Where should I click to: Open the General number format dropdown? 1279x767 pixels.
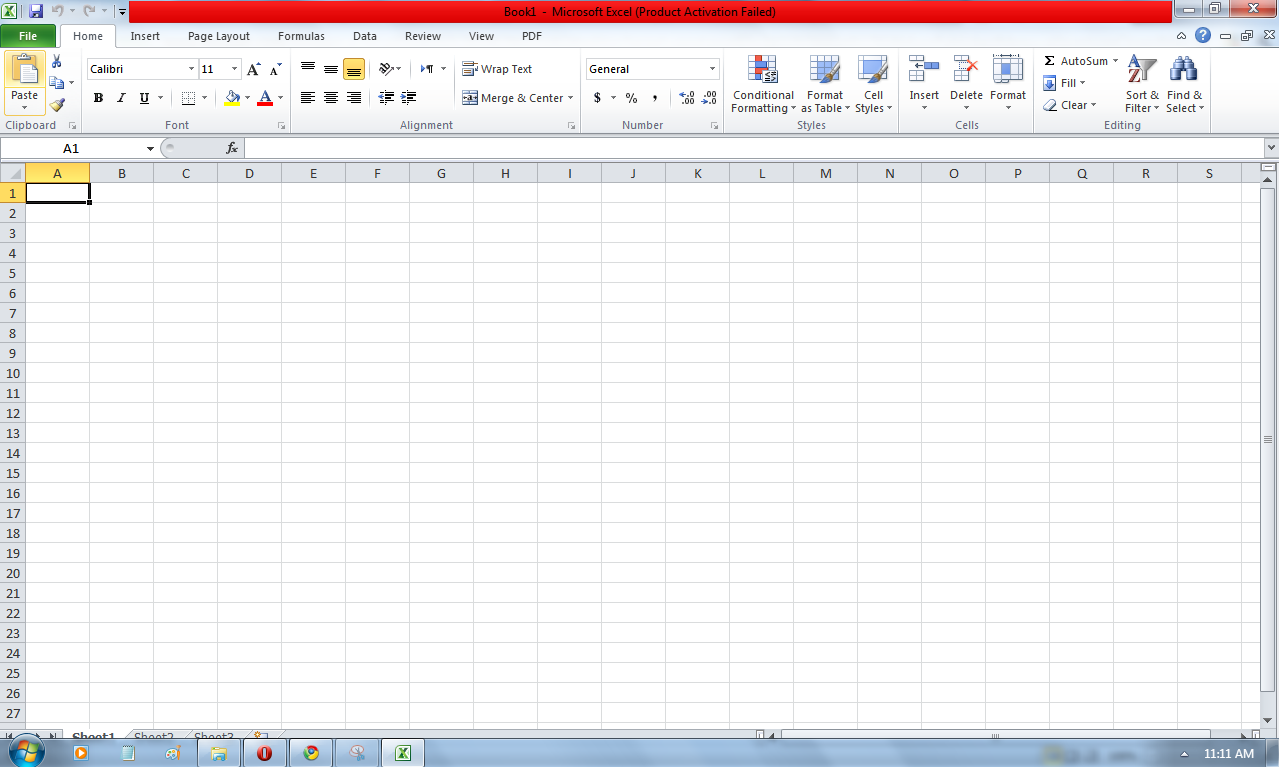[713, 69]
